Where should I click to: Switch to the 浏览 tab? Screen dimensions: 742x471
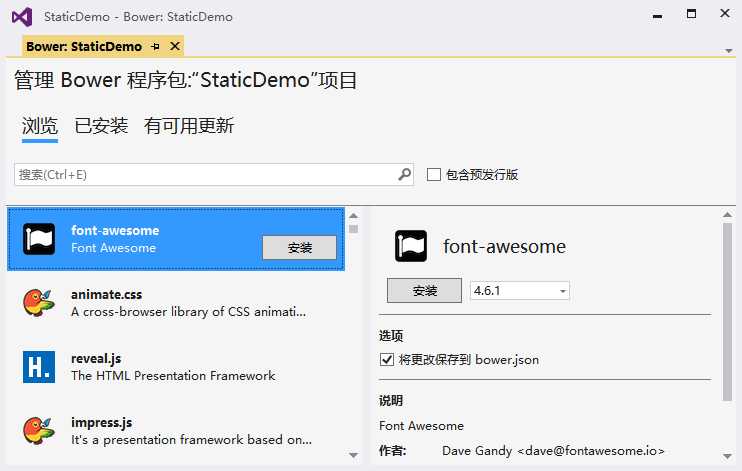(x=40, y=126)
